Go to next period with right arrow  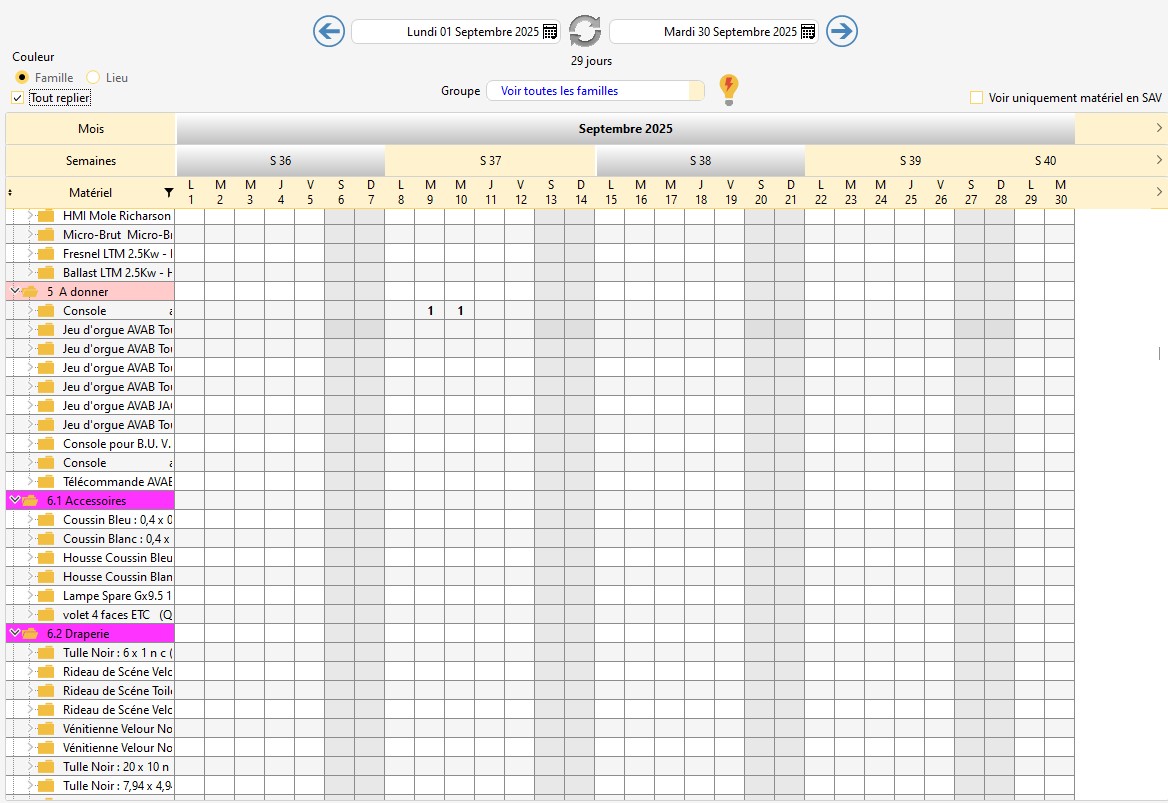tap(842, 31)
